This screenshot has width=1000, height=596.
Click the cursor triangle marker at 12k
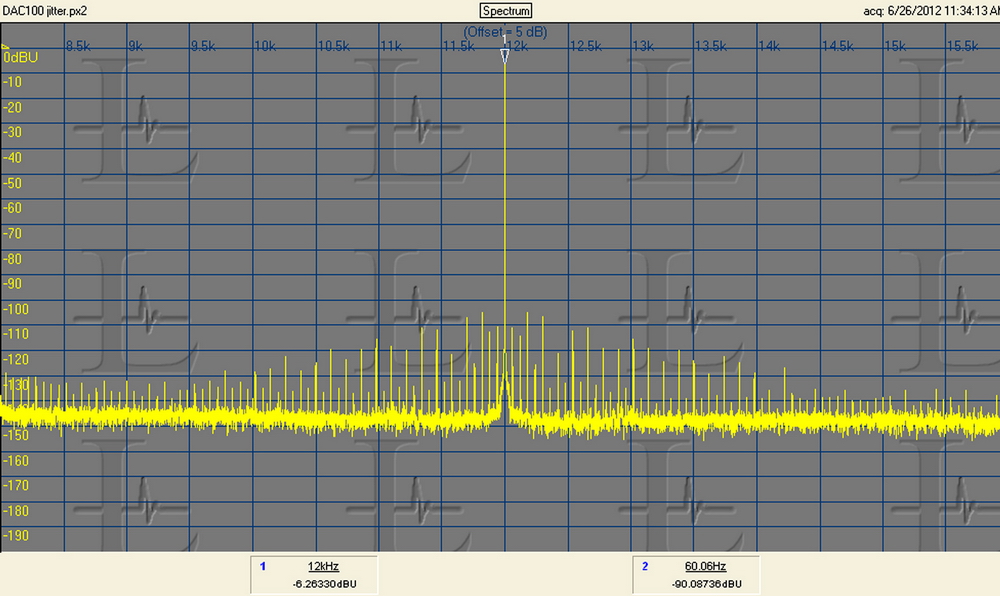pos(505,58)
